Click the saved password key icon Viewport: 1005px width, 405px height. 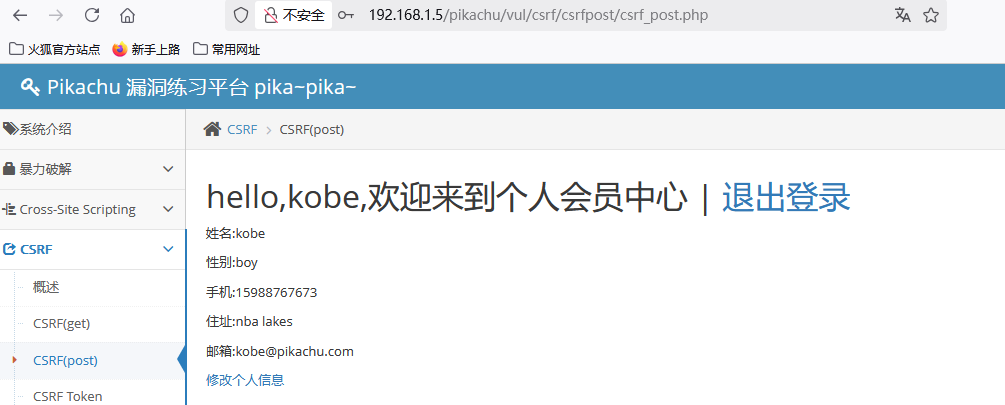[346, 15]
